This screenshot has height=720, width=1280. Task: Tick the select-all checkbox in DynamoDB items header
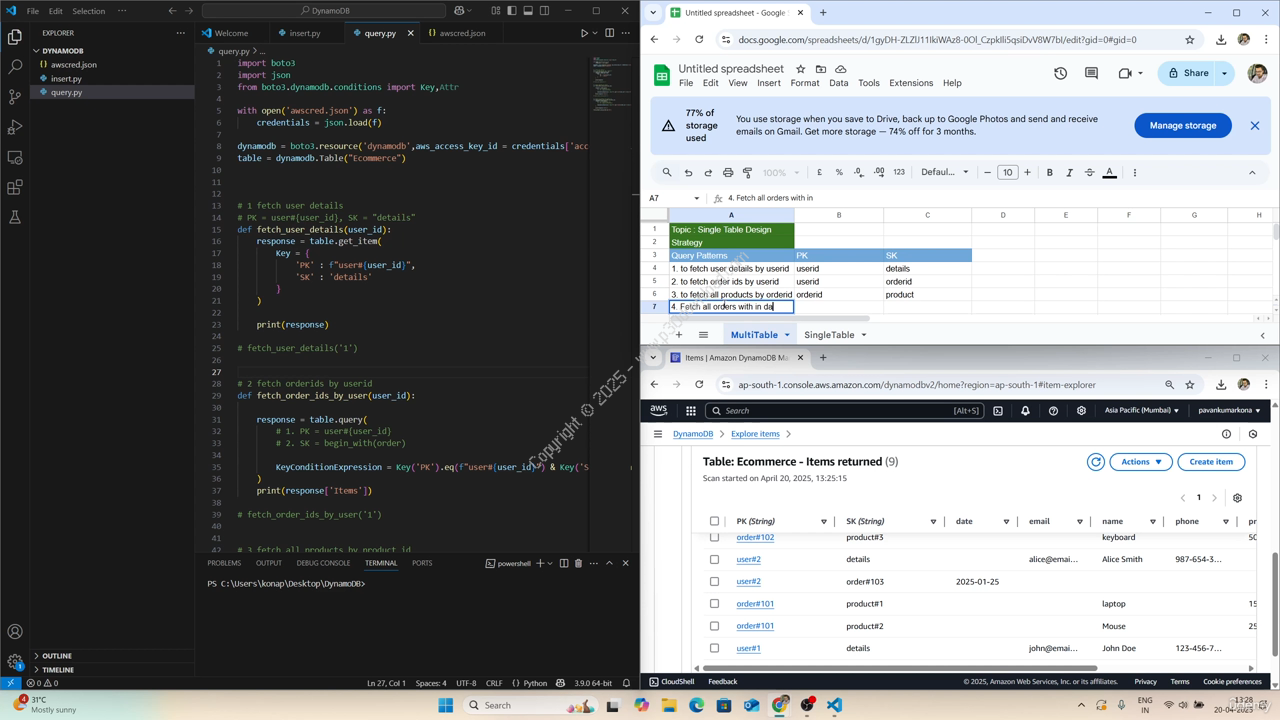pos(714,521)
